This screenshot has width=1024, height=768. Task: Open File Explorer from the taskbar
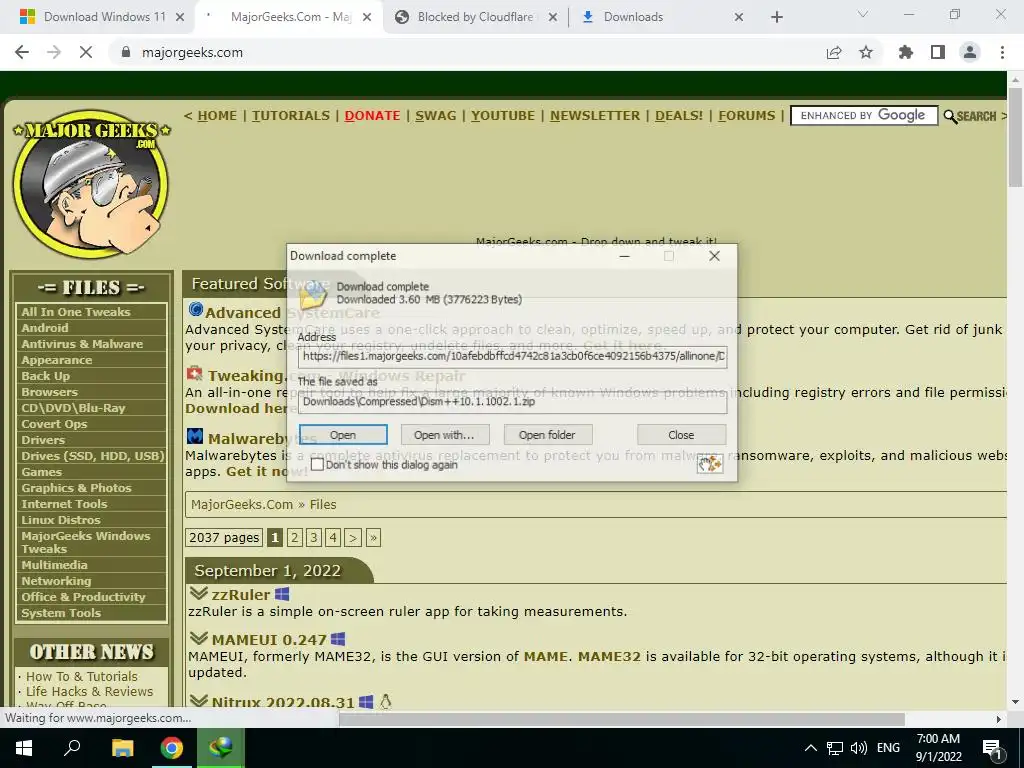(122, 748)
